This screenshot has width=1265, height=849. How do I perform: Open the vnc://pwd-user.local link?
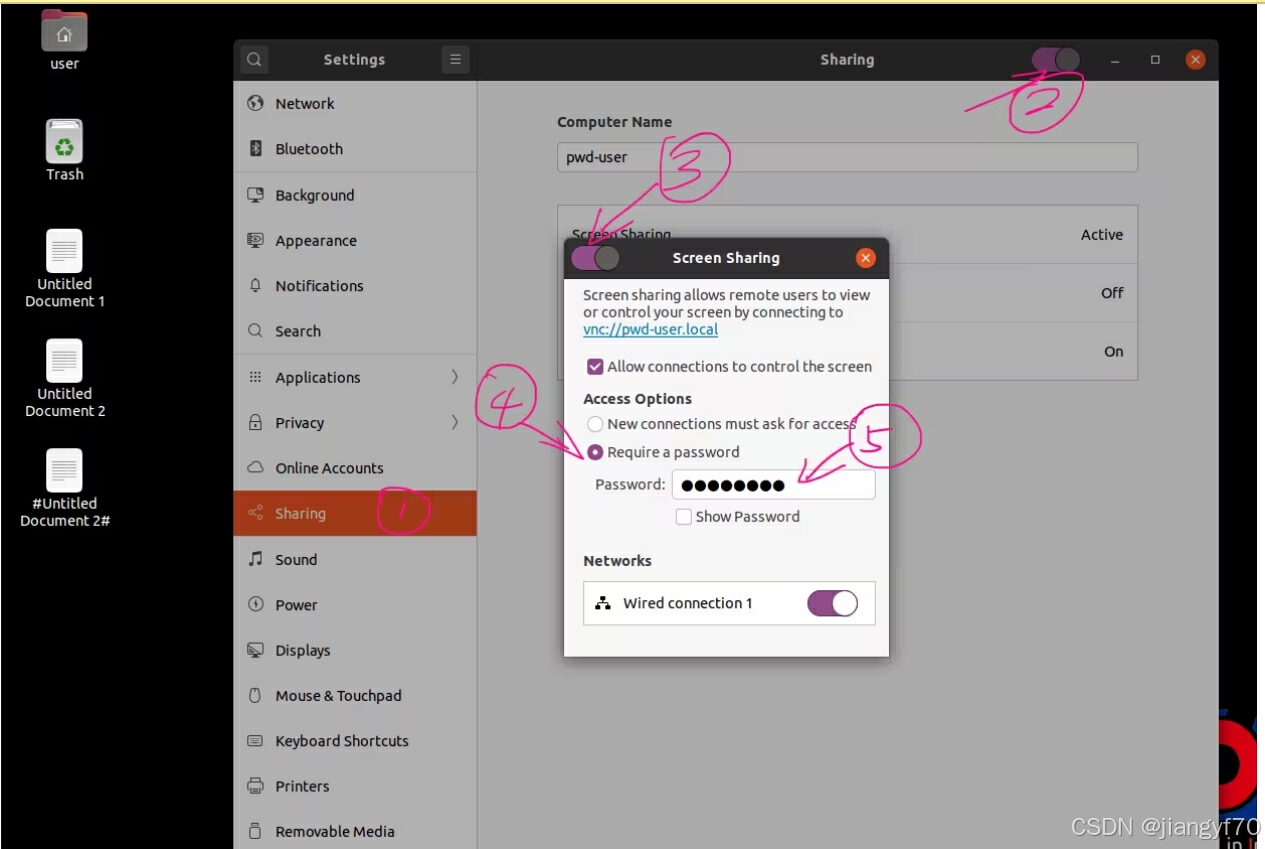coord(650,329)
